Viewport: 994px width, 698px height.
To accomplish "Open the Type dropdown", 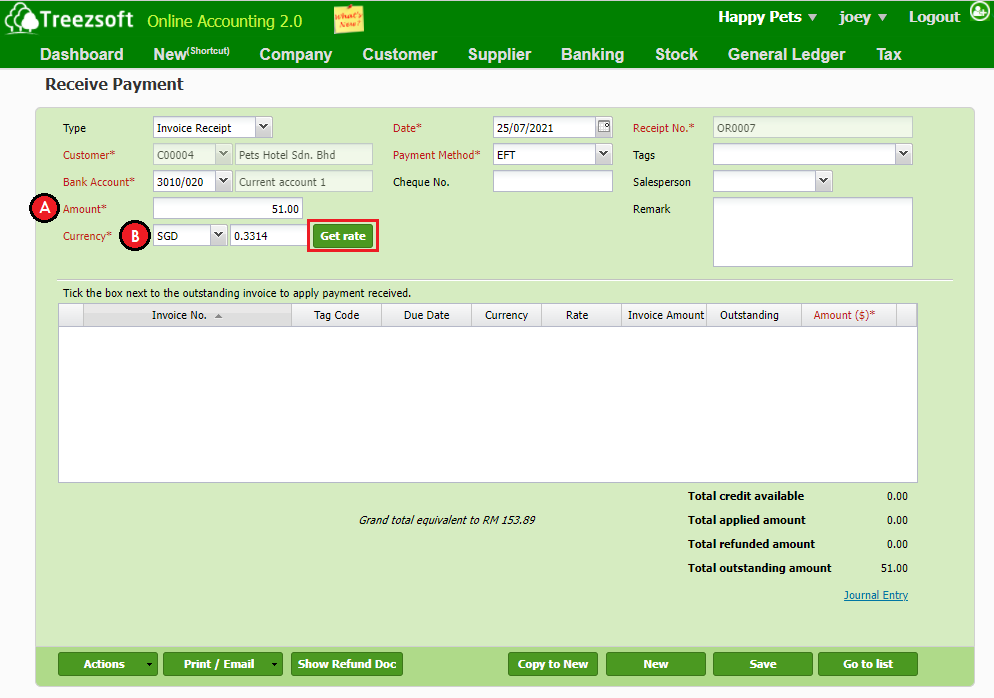I will [x=263, y=127].
